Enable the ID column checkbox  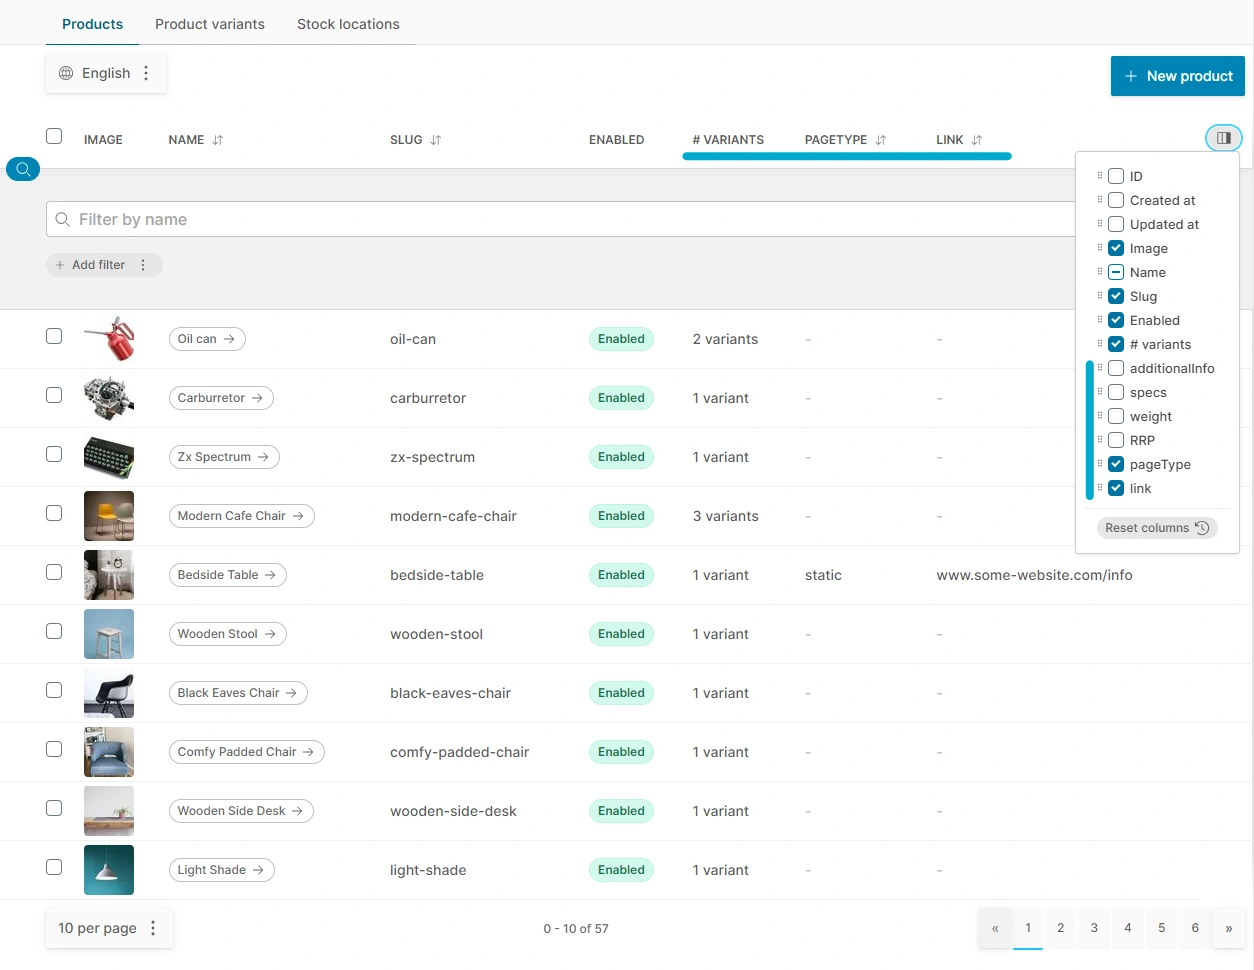(x=1115, y=176)
